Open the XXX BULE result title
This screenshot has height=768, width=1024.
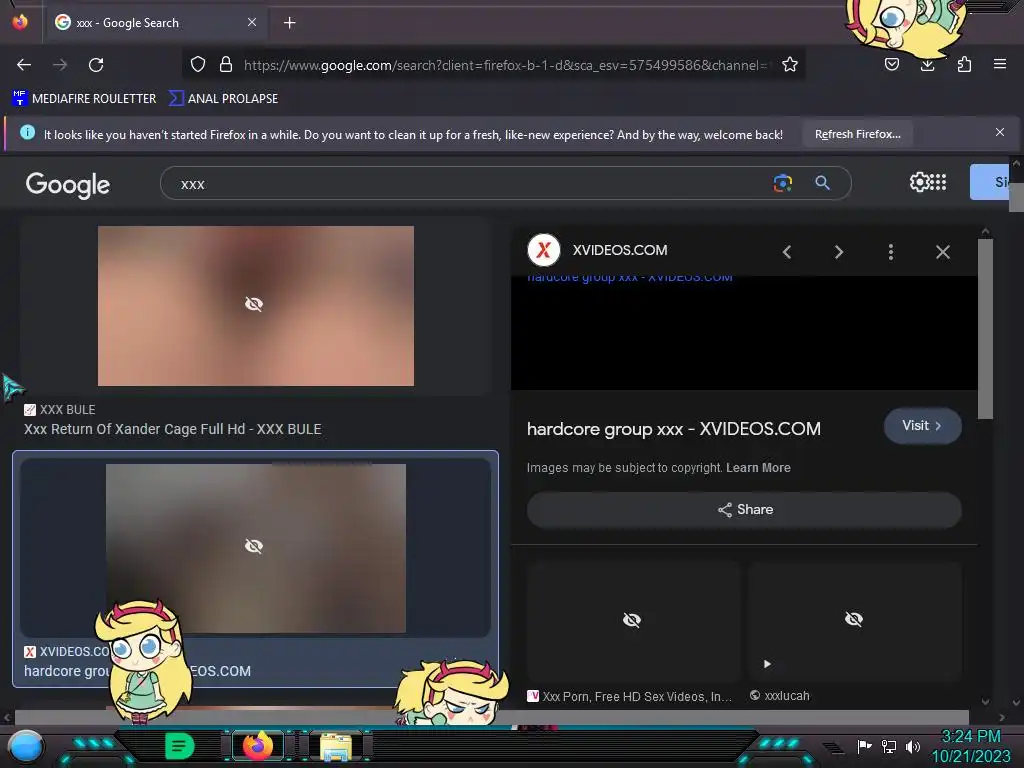coord(172,429)
